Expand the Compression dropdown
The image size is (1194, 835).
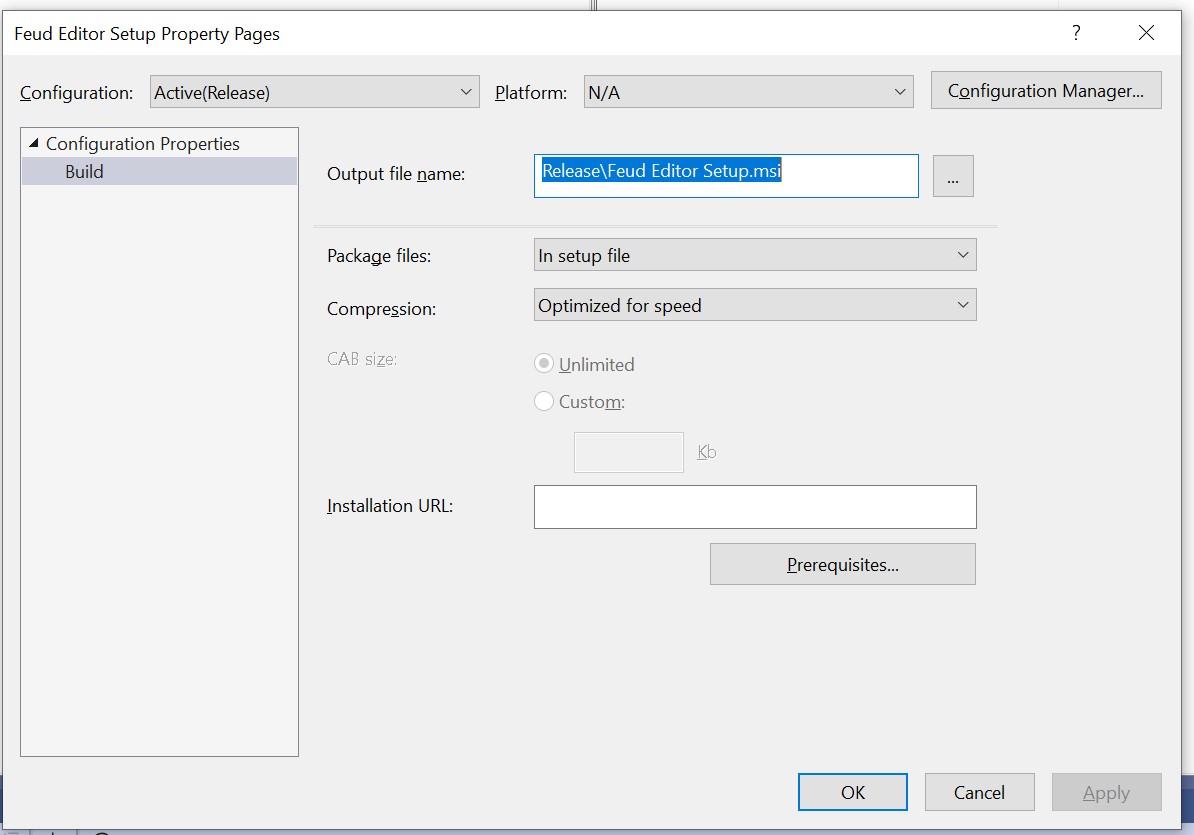pos(755,304)
